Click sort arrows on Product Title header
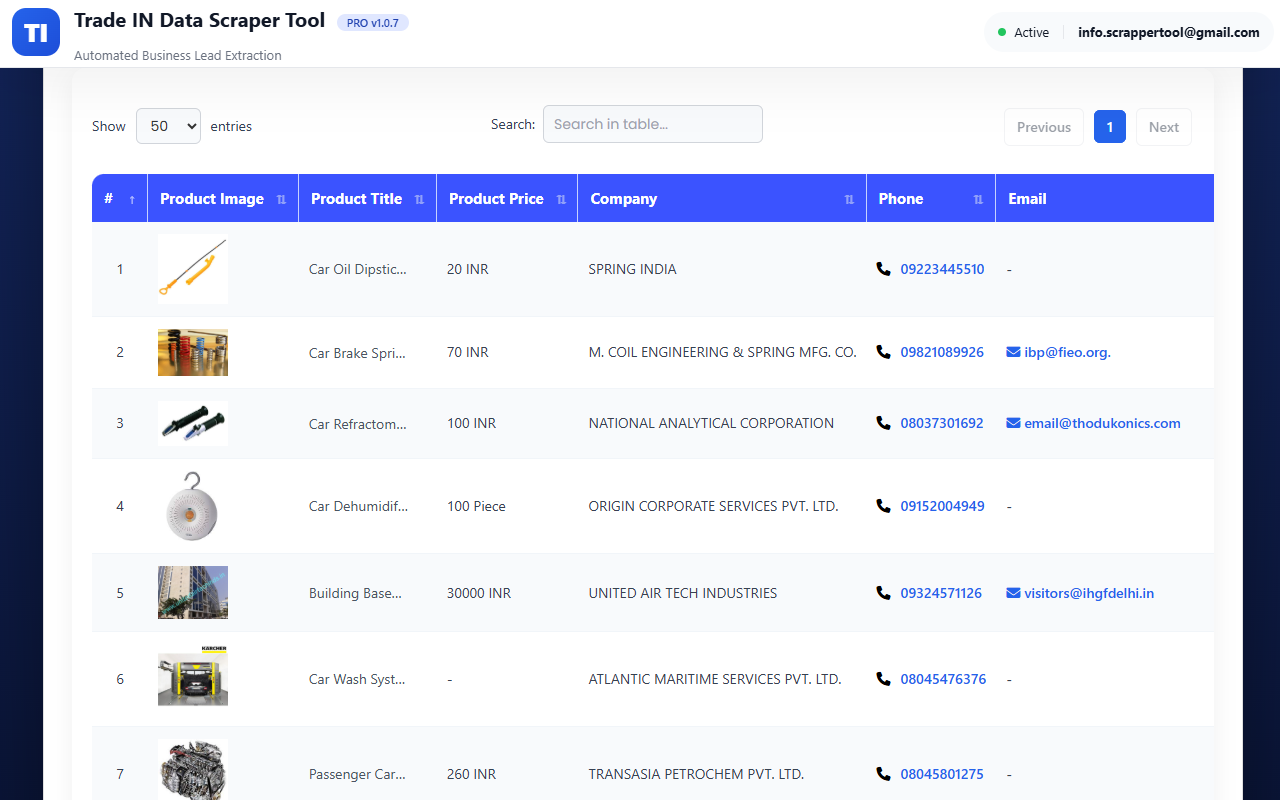The image size is (1280, 800). pos(419,200)
